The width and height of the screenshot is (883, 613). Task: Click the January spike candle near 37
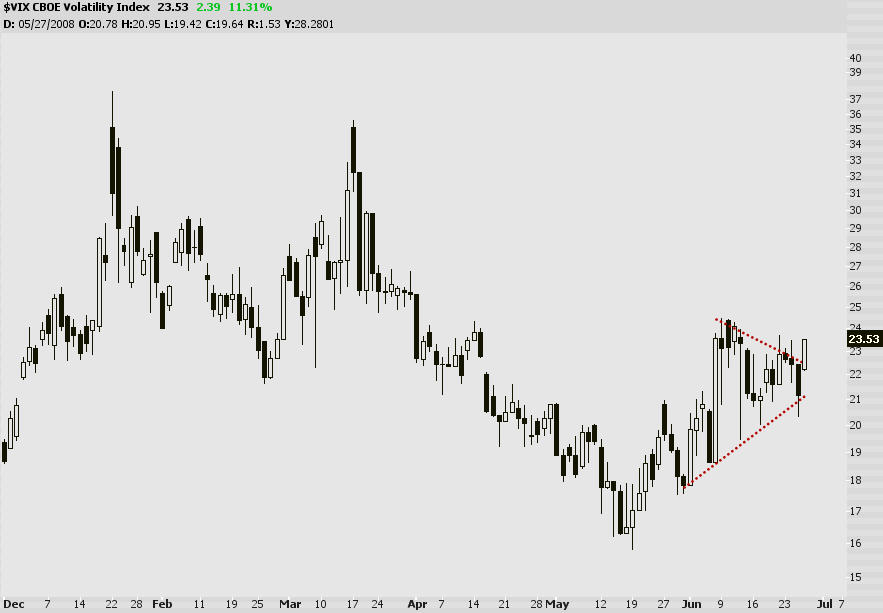click(112, 160)
